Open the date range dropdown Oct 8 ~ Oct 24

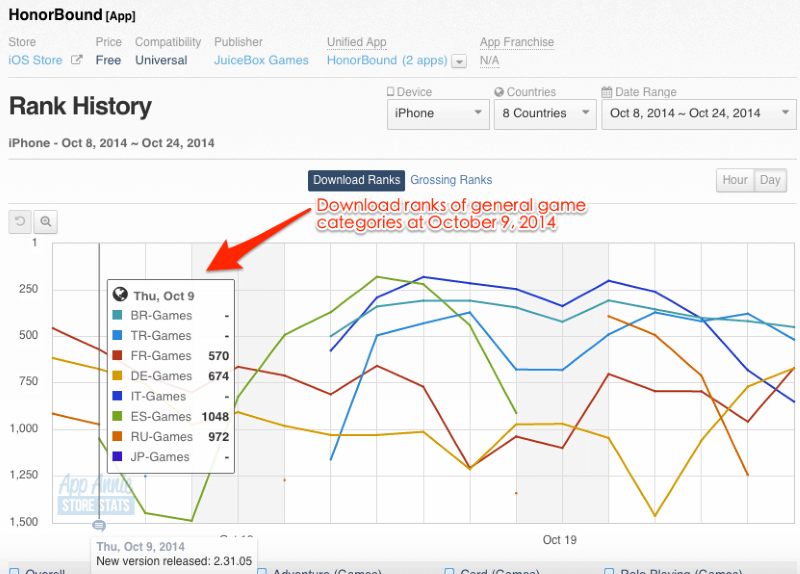click(698, 114)
